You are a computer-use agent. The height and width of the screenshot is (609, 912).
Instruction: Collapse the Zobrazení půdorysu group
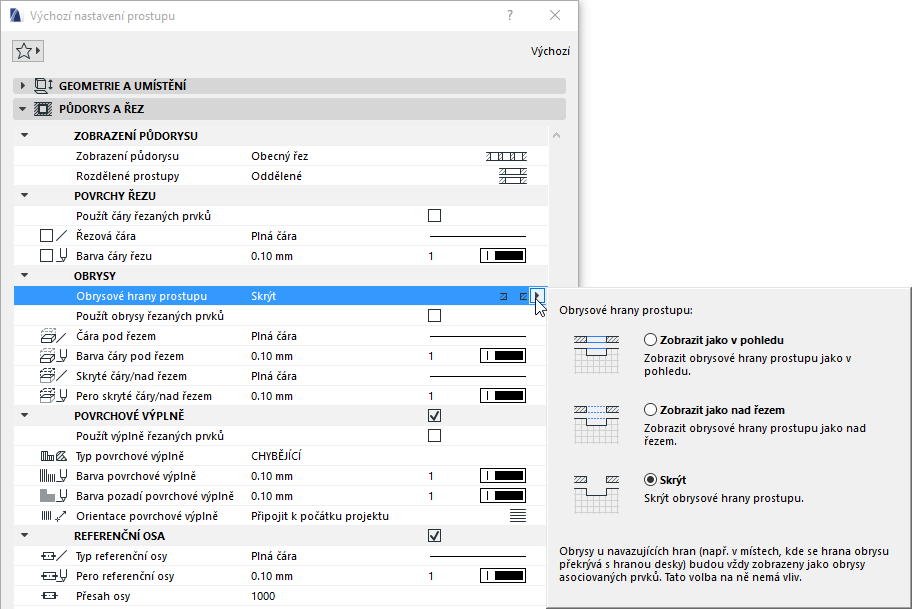tap(24, 136)
